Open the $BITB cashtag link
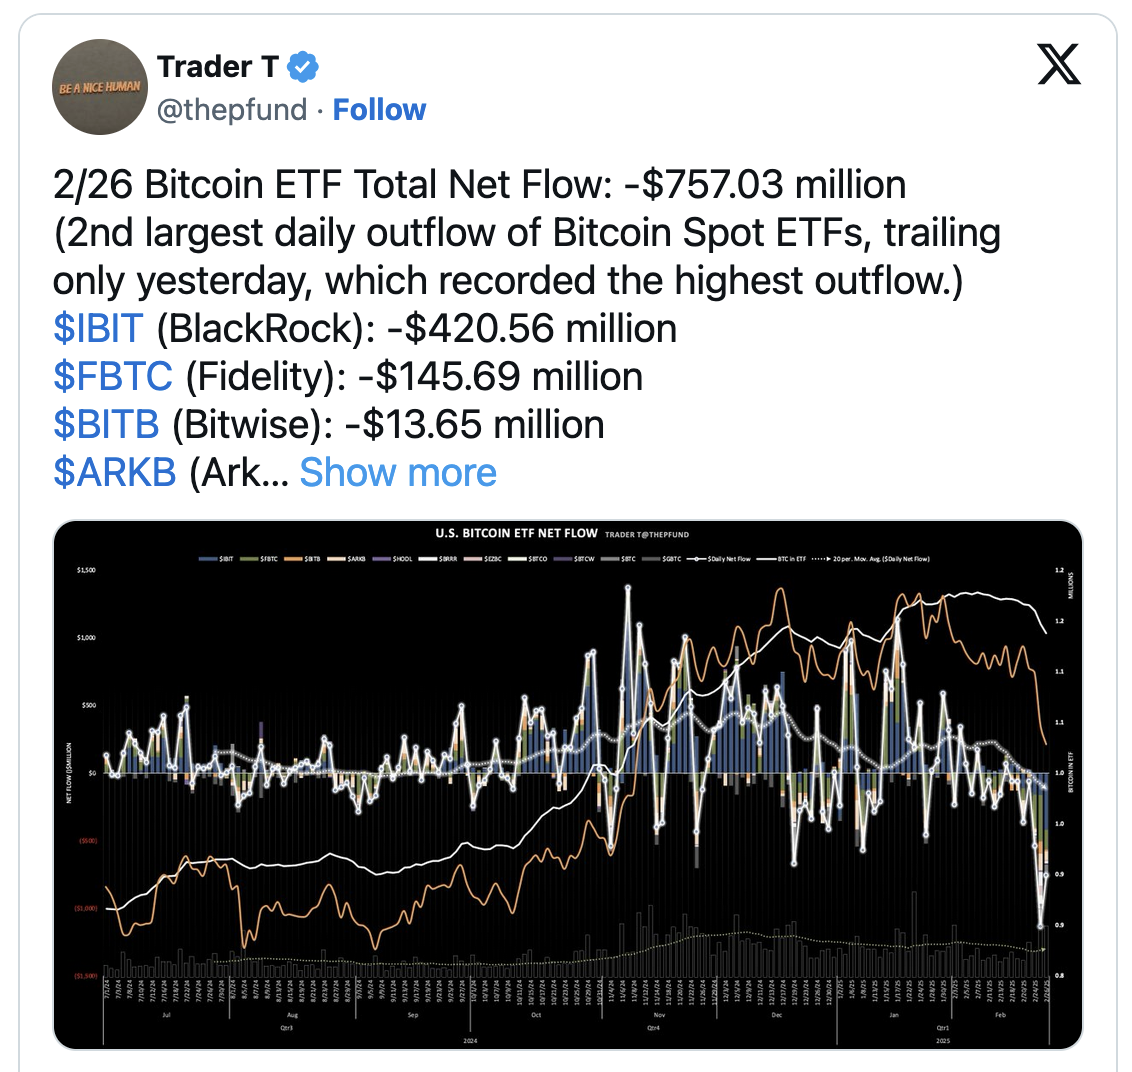Image resolution: width=1132 pixels, height=1072 pixels. tap(106, 424)
